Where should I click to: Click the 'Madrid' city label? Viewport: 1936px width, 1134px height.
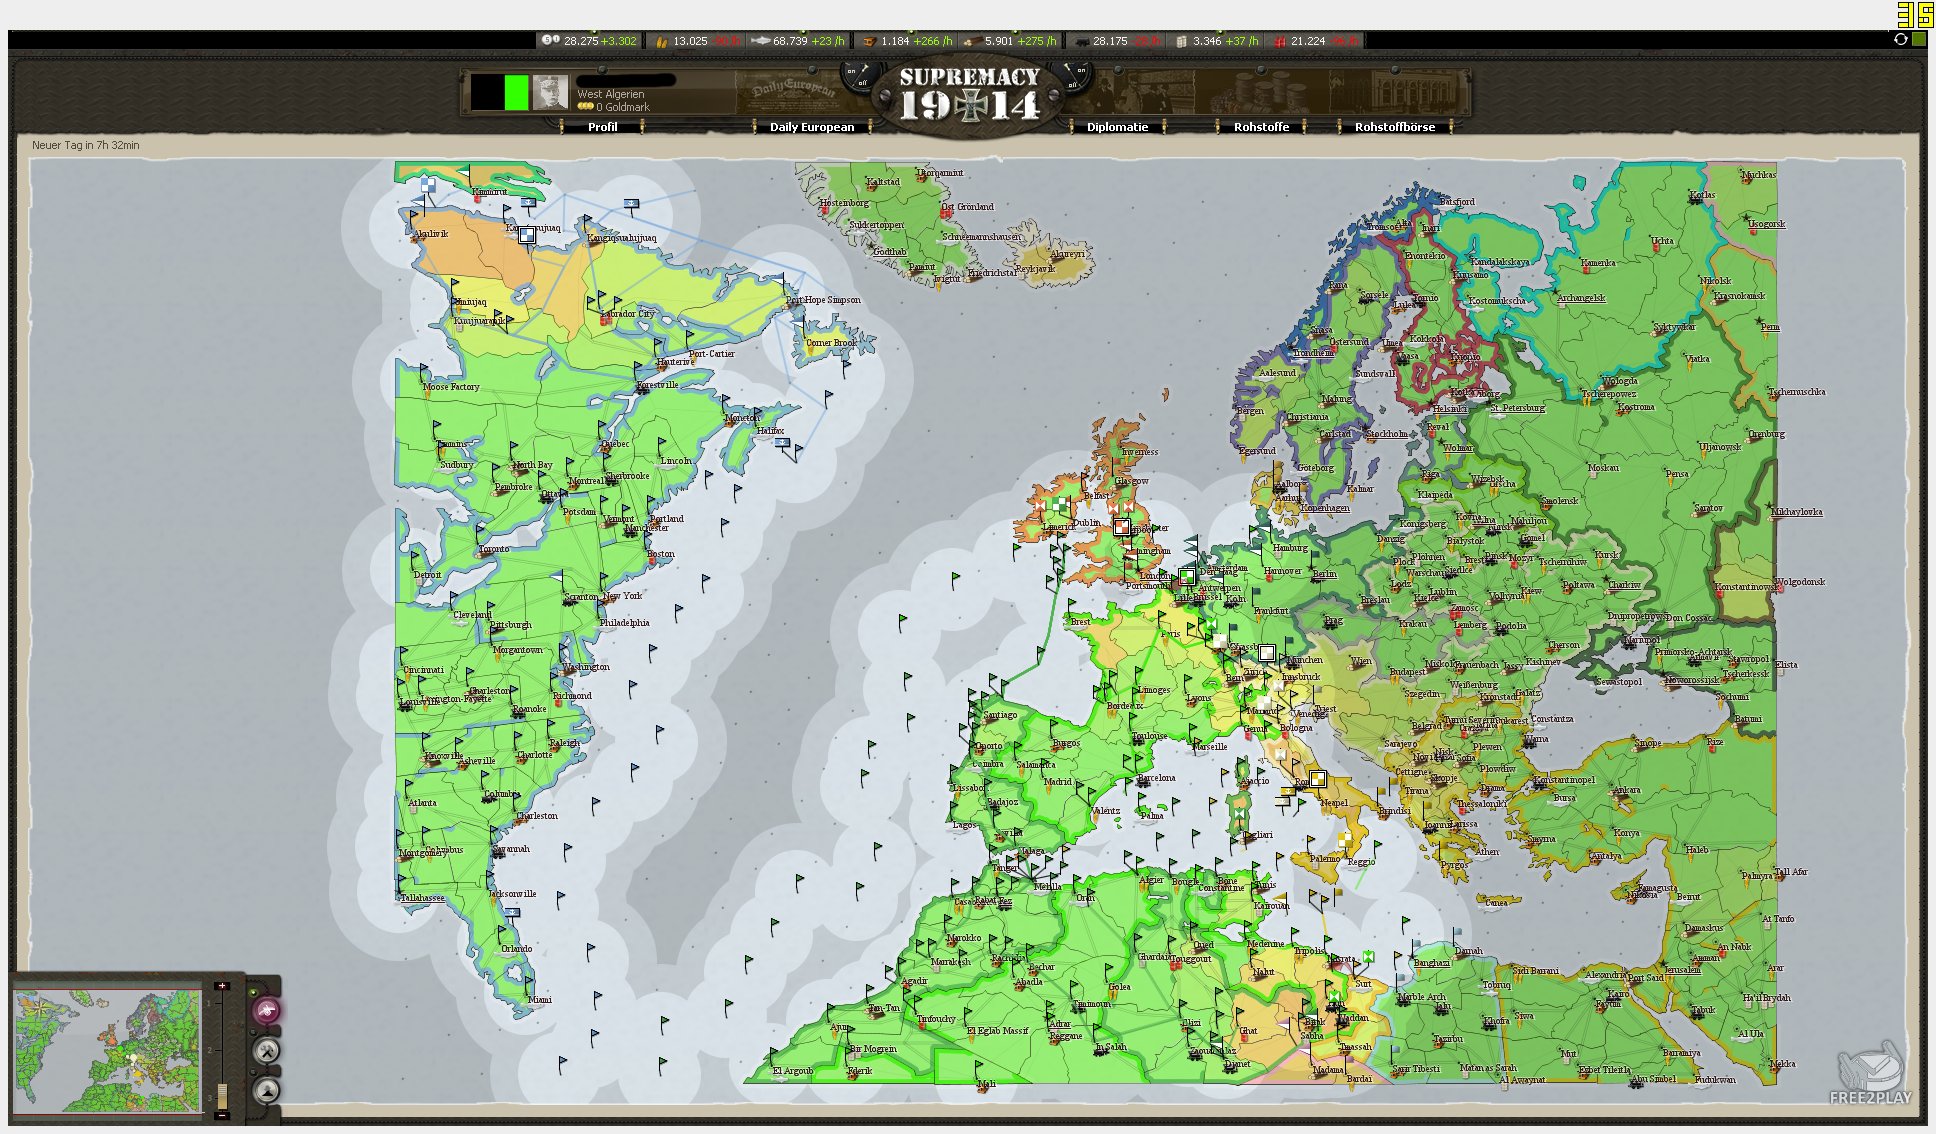coord(1058,782)
